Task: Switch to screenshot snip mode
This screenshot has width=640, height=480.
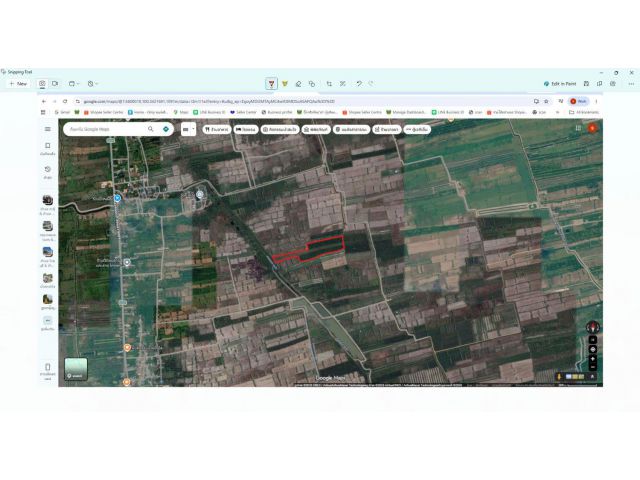Action: [x=42, y=83]
